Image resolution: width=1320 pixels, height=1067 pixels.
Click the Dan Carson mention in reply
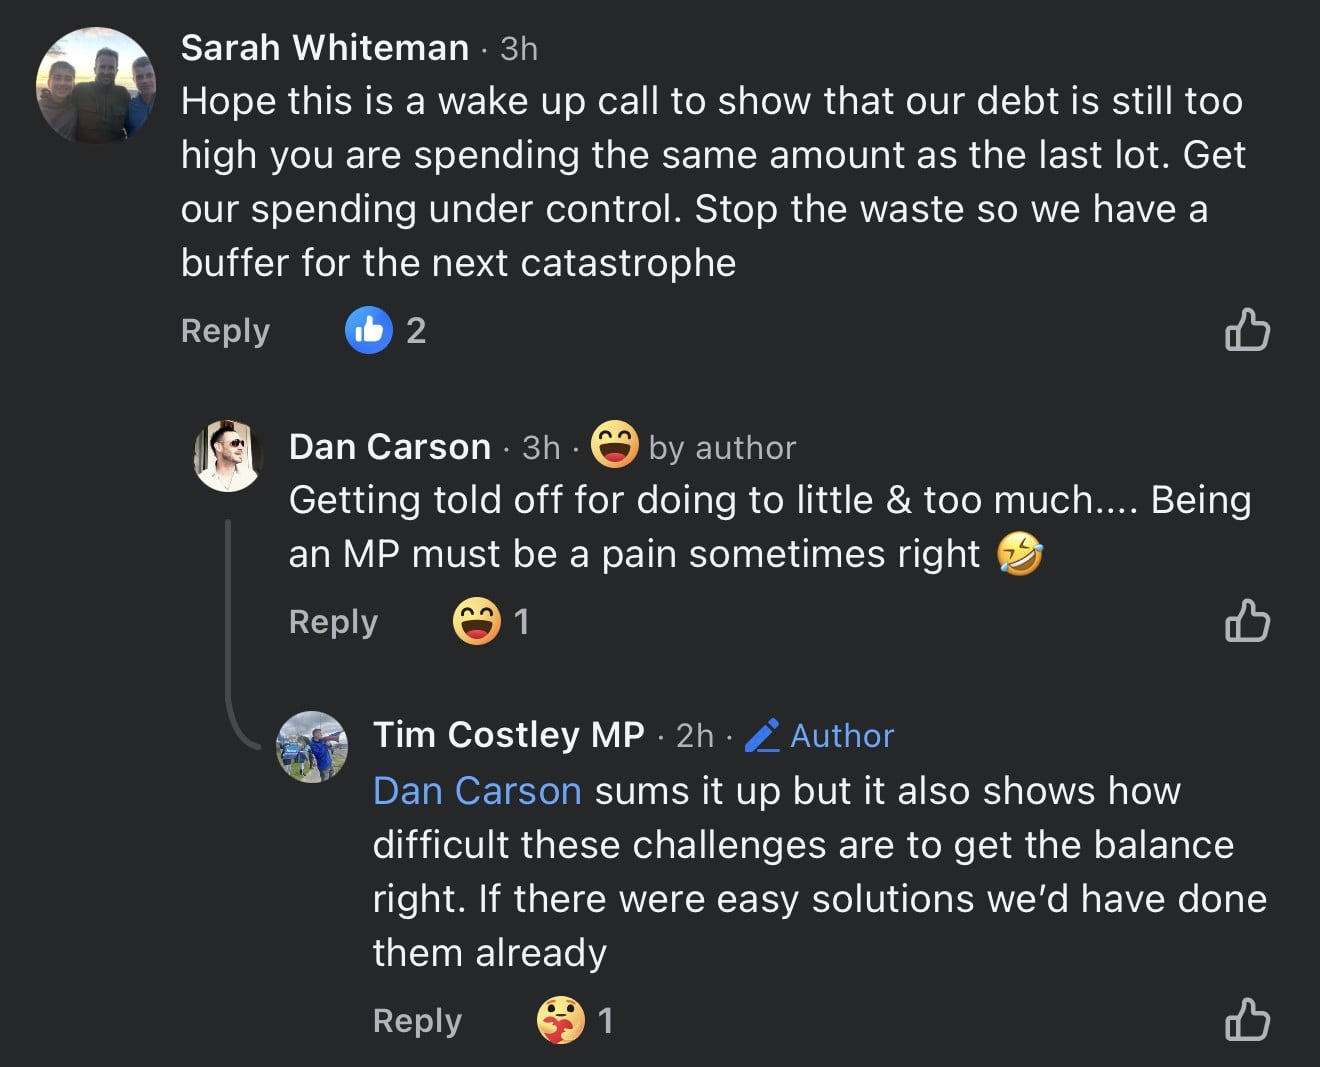476,791
